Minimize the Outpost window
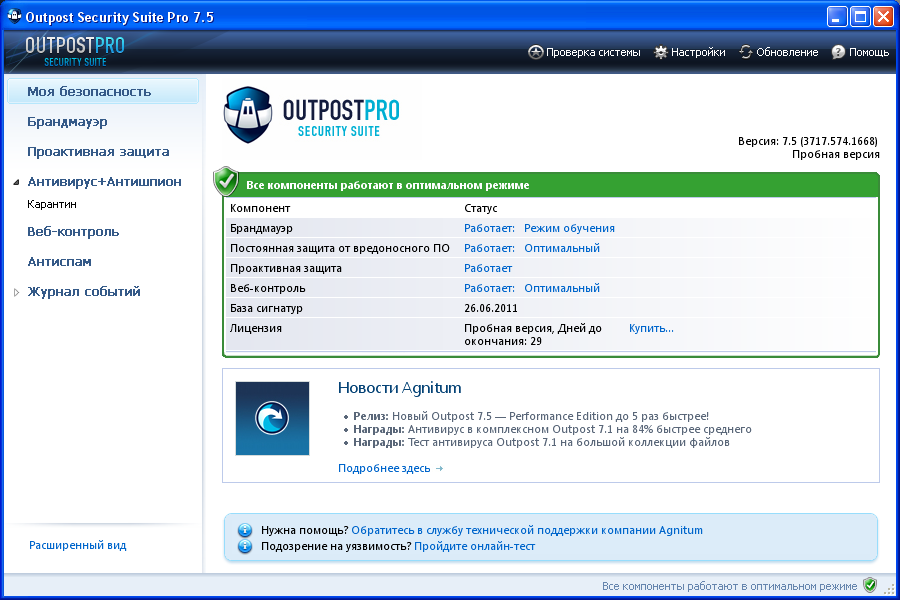 click(x=837, y=17)
